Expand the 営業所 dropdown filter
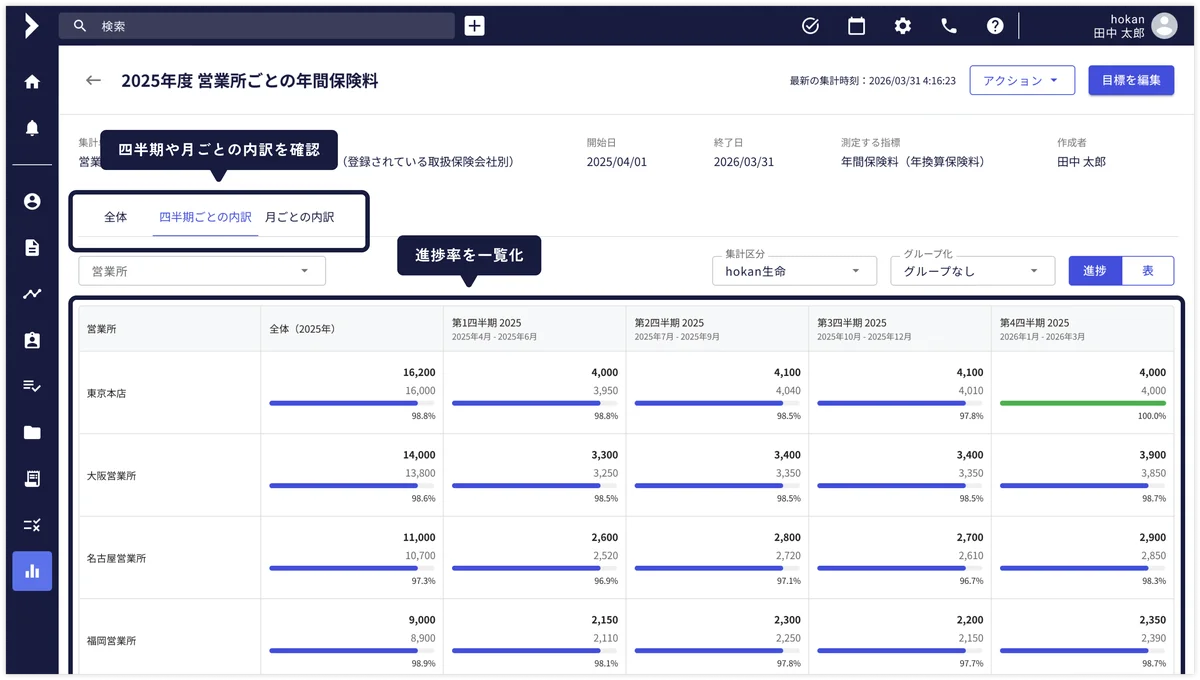Screen dimensions: 1200x680 pos(200,270)
